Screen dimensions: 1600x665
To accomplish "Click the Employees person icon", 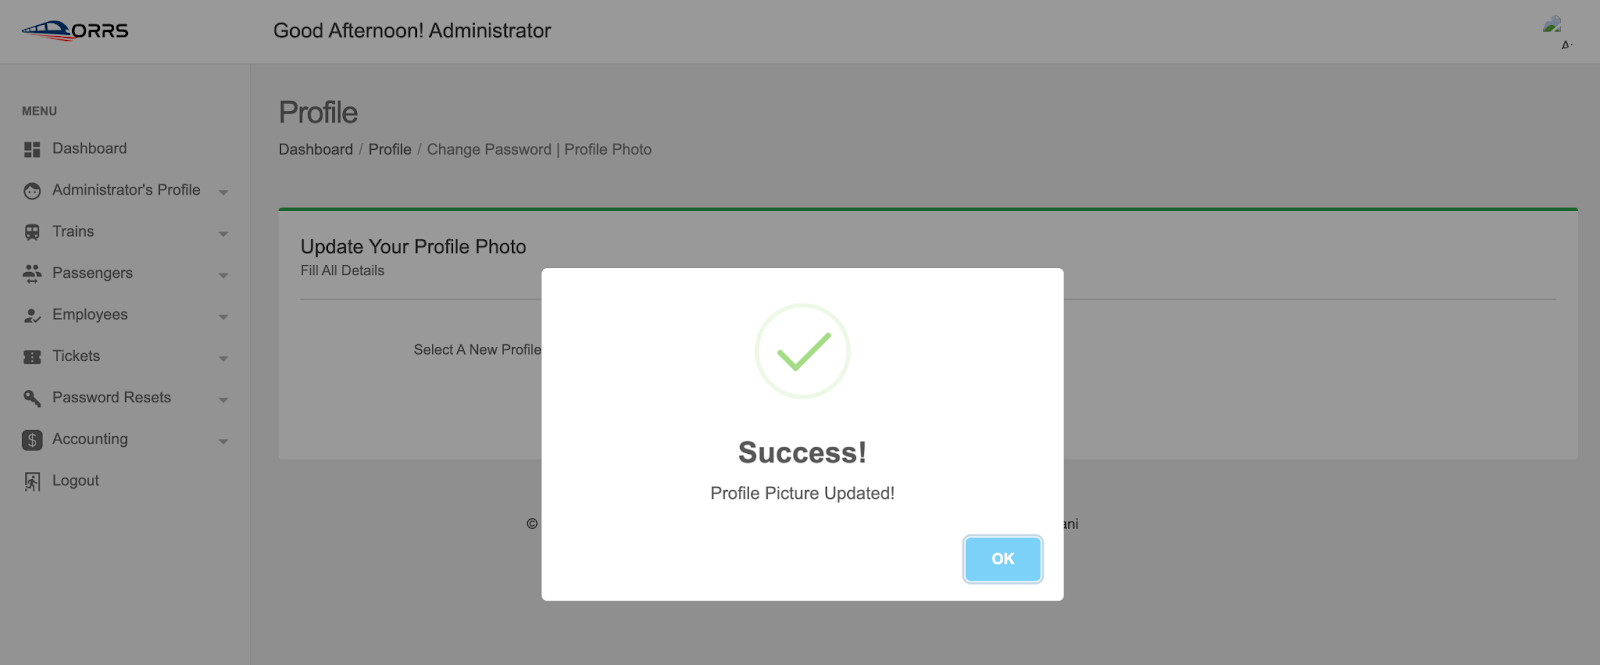I will [32, 315].
